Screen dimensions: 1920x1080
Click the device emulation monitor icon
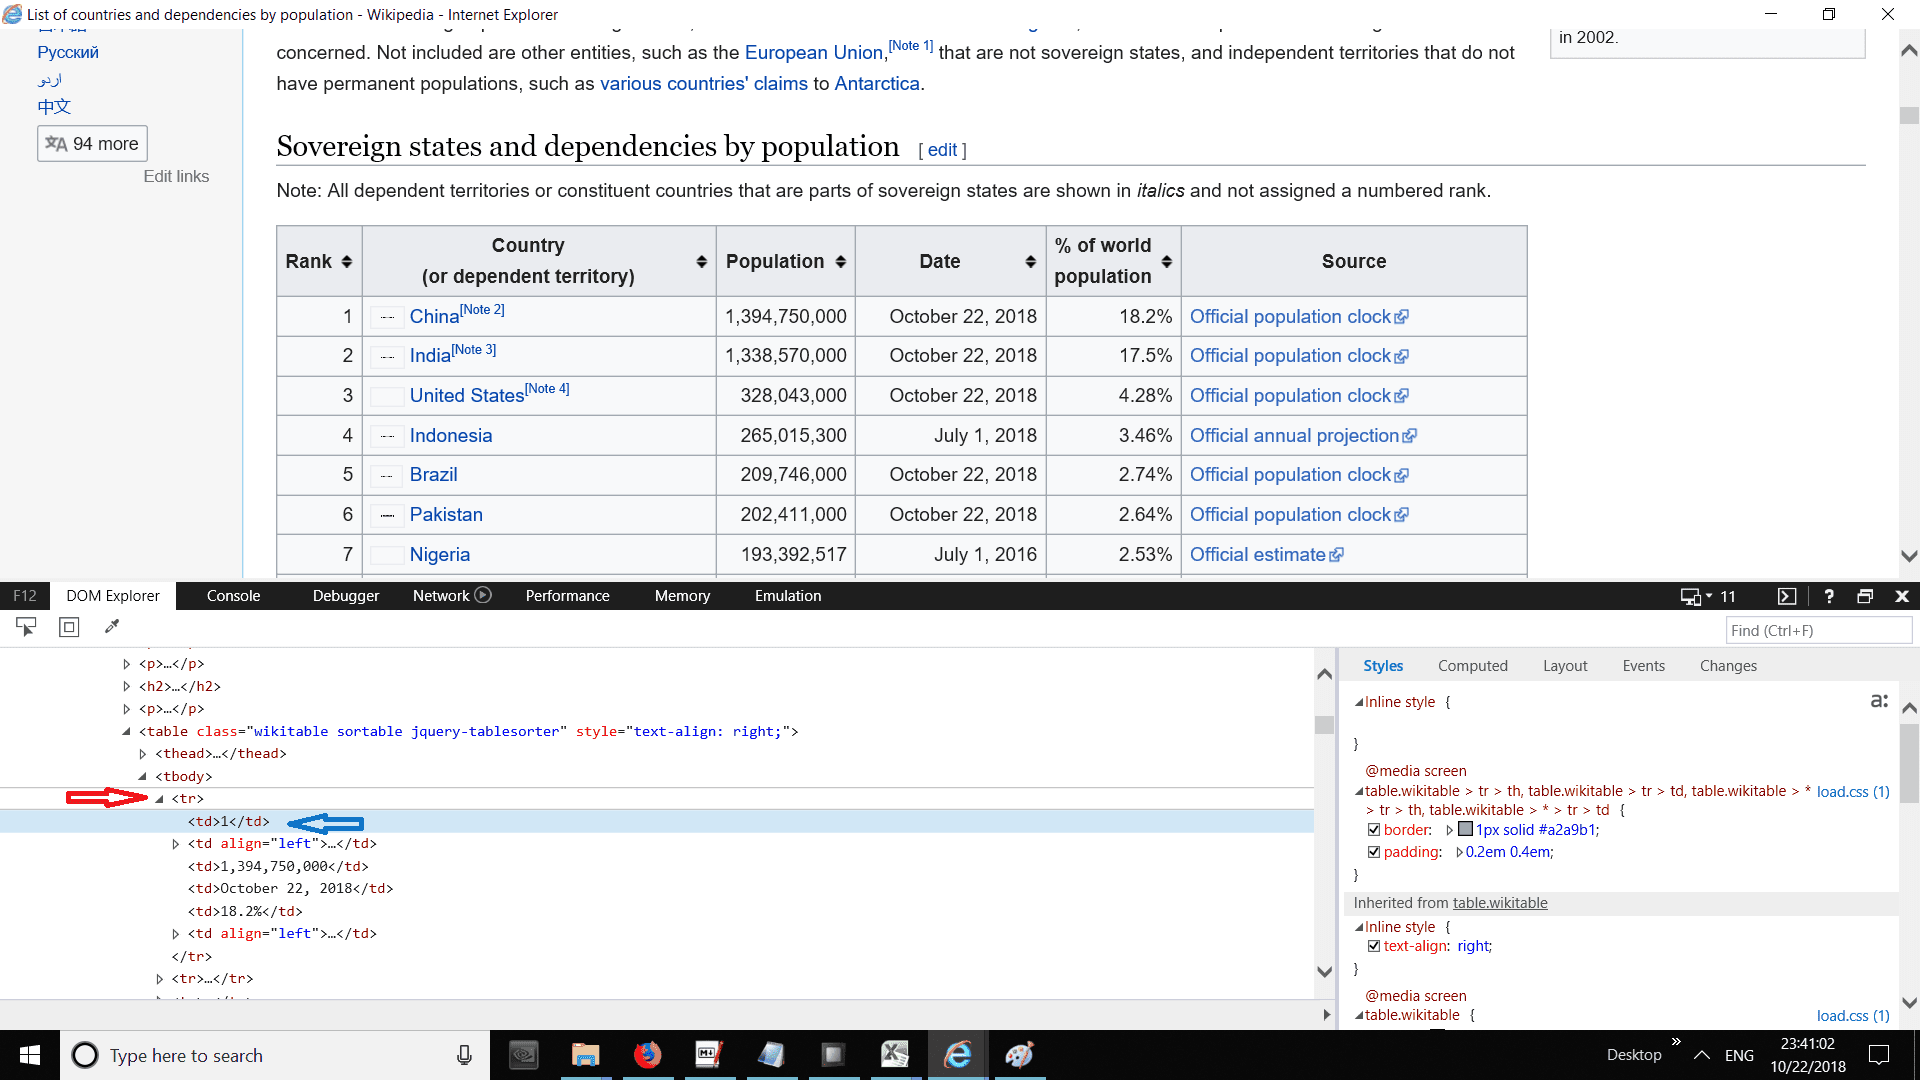[x=1690, y=596]
